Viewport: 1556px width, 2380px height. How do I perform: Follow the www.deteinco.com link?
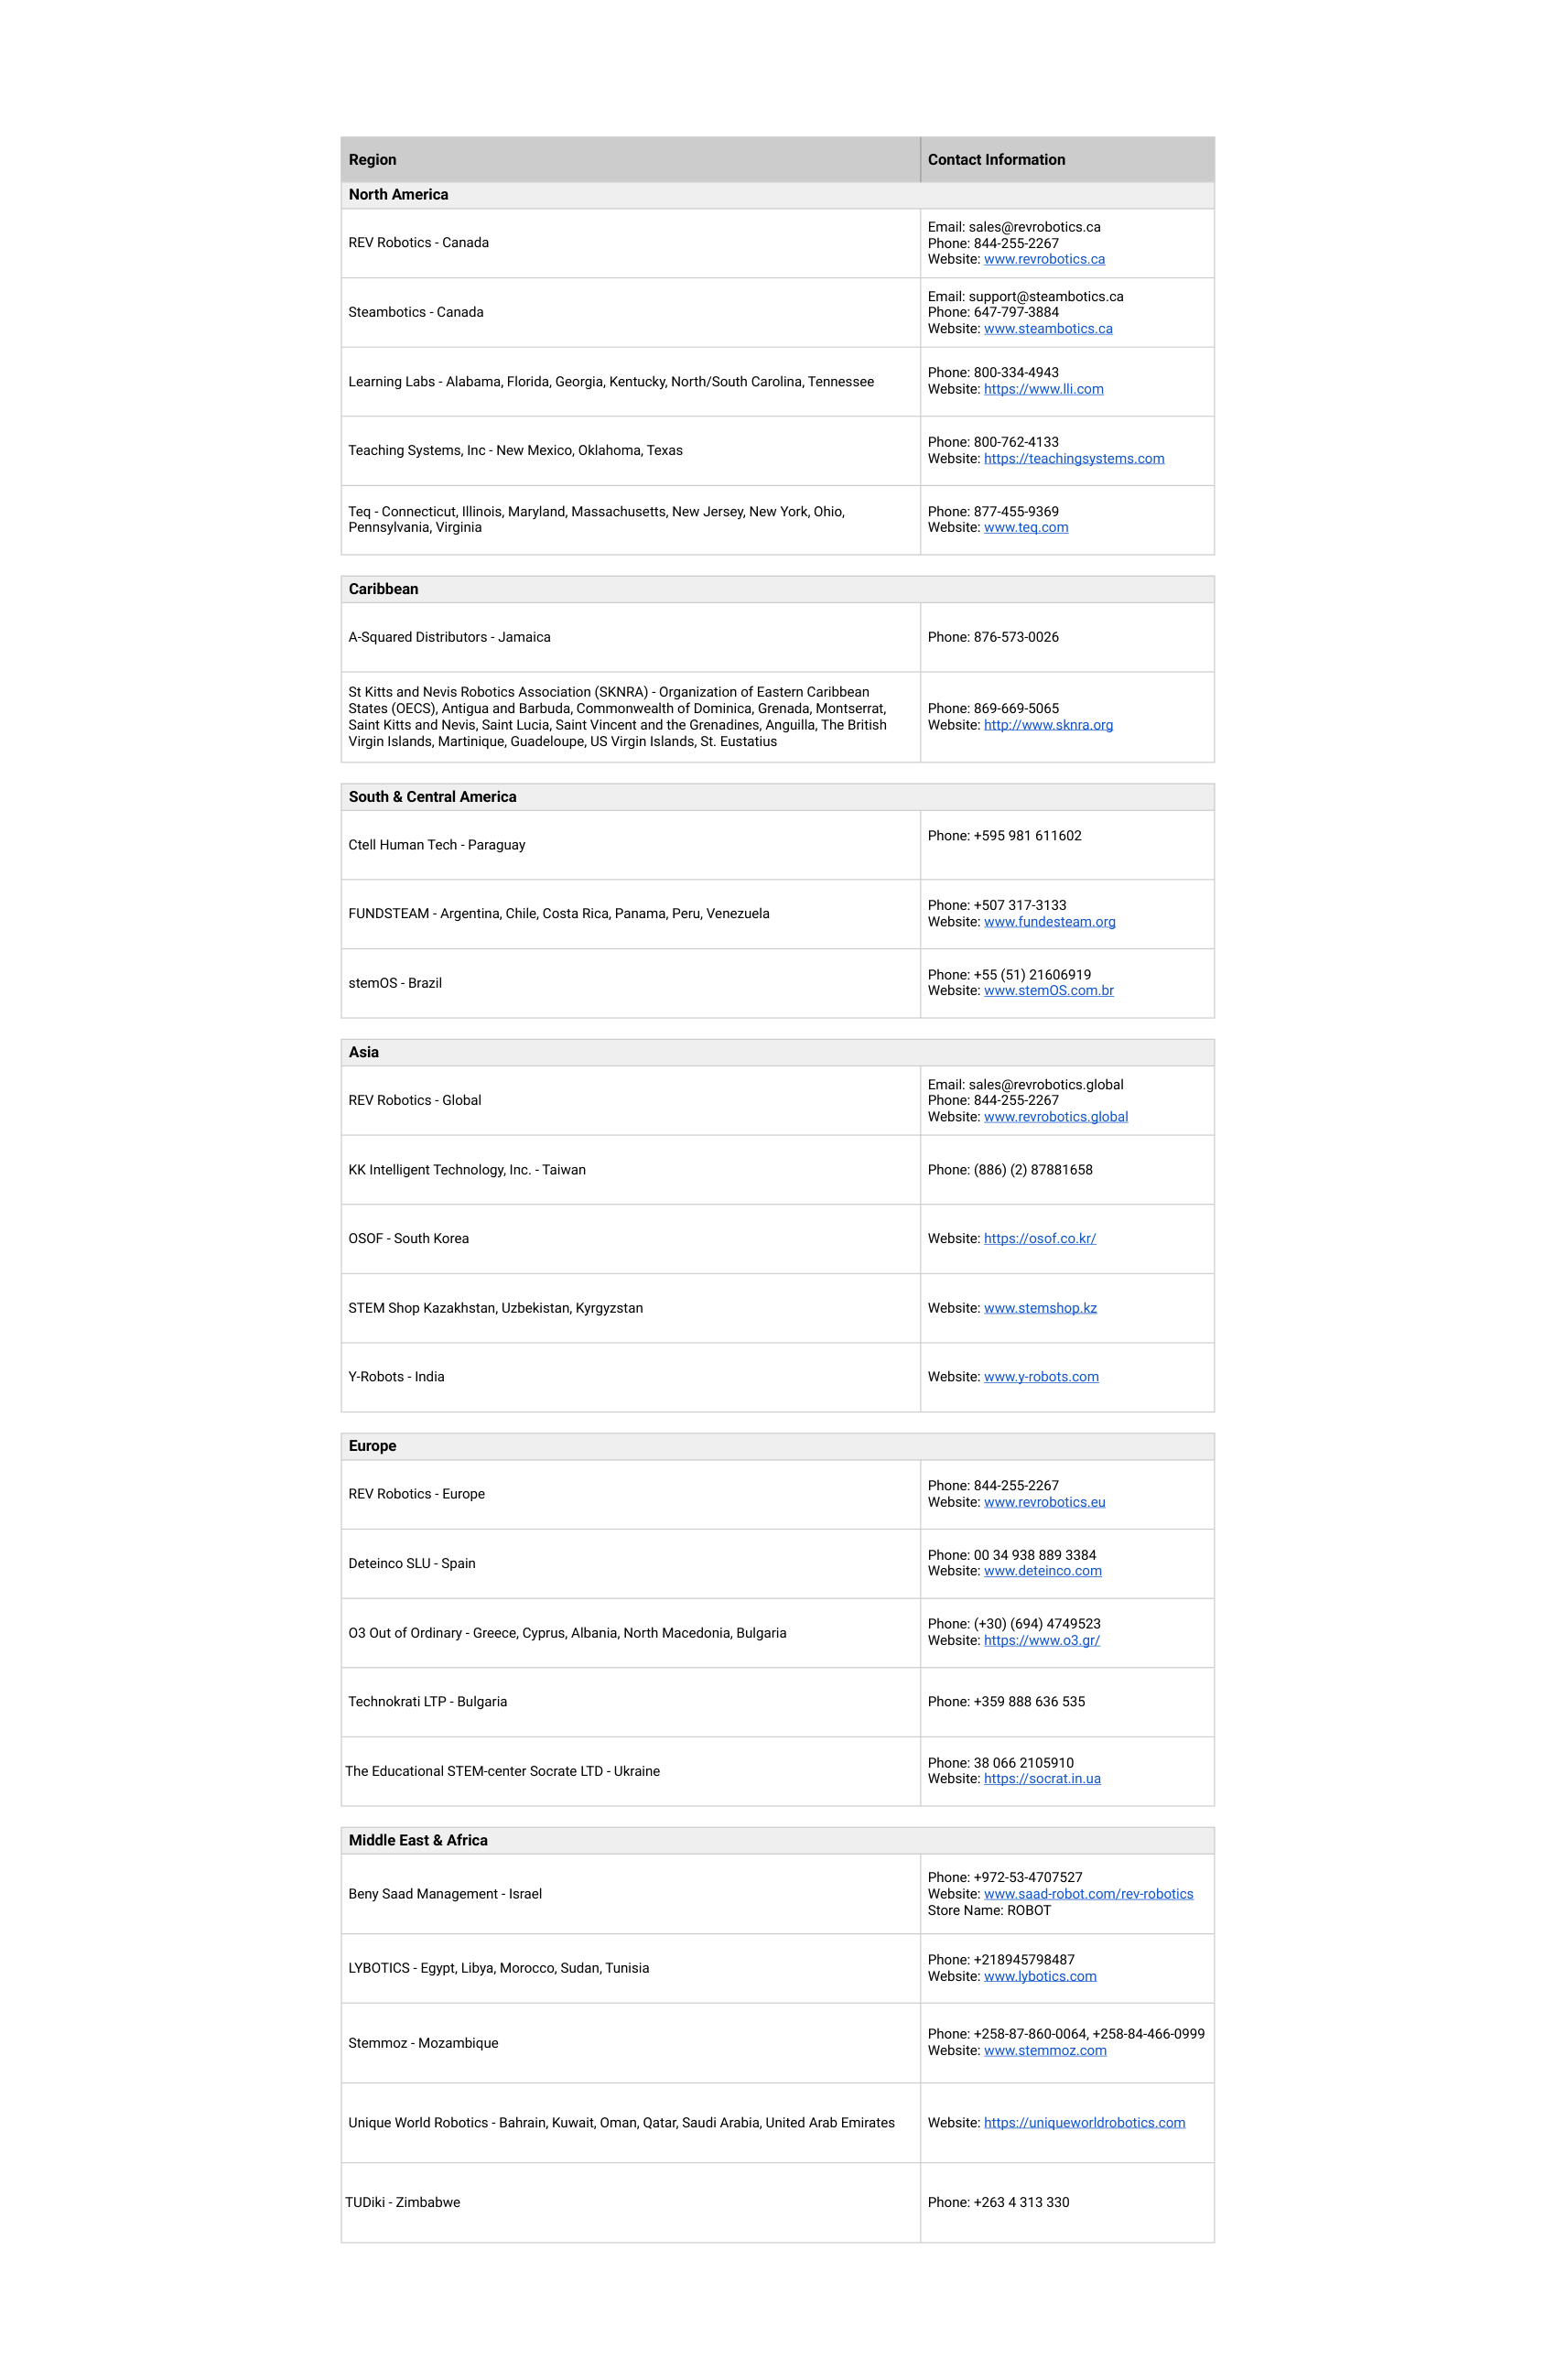pos(1042,1571)
